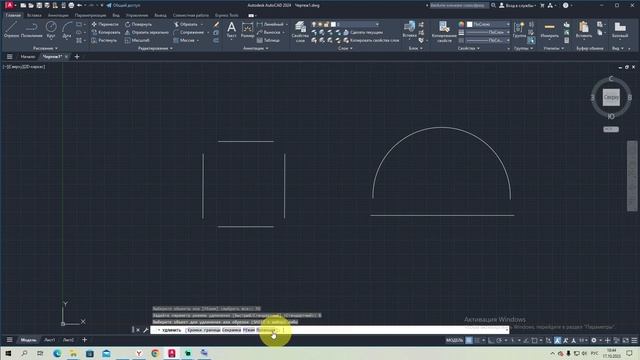Toggle MODEL (МОДЕЛЬ) space button
This screenshot has height=360, width=640.
(x=454, y=340)
